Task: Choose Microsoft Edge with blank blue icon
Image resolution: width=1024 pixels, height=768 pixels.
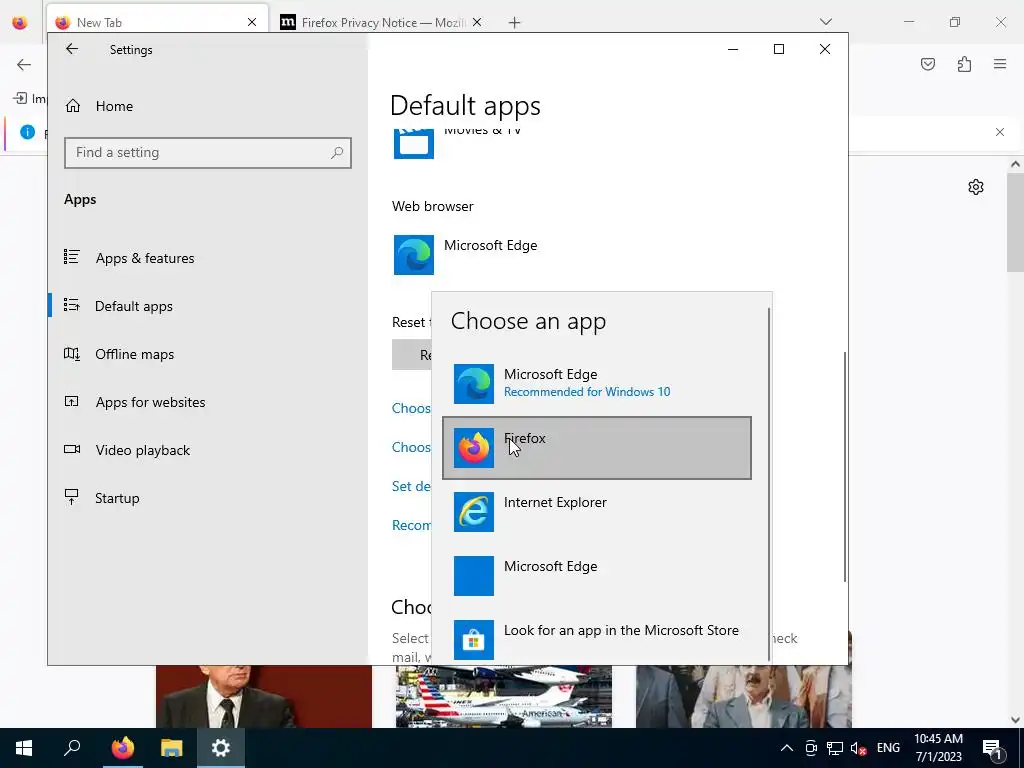Action: click(597, 575)
